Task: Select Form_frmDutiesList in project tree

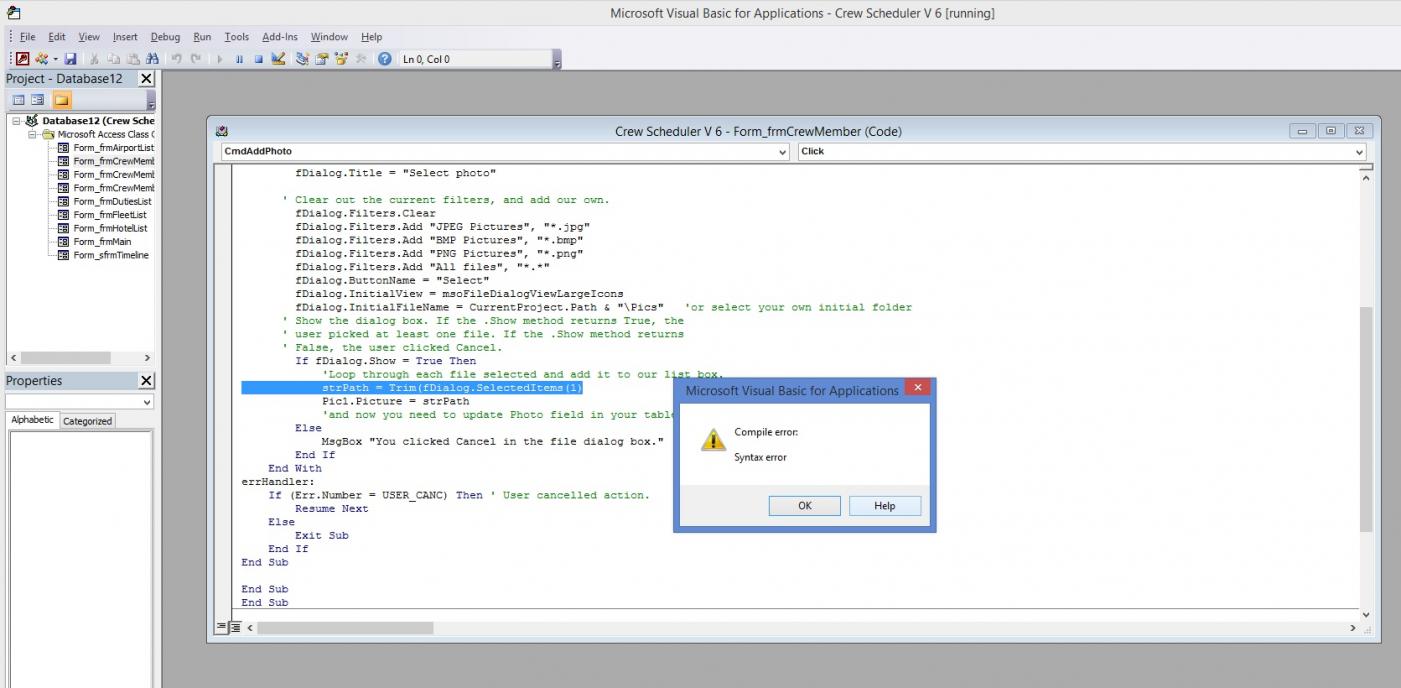Action: click(112, 201)
